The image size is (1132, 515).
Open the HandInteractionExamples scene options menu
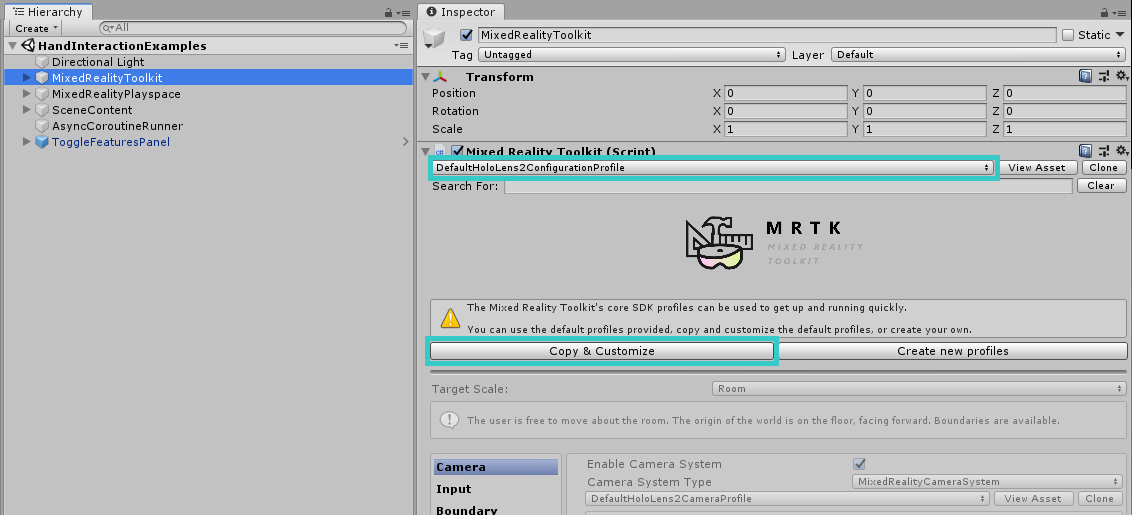point(401,46)
